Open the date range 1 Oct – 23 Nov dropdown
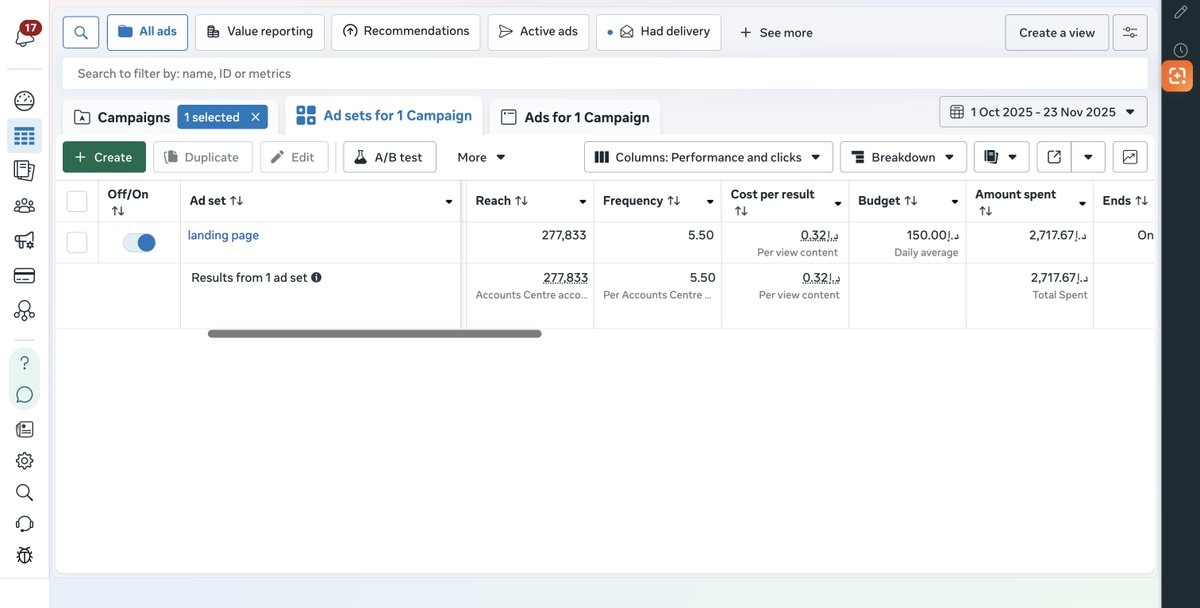Viewport: 1200px width, 608px height. 1043,112
